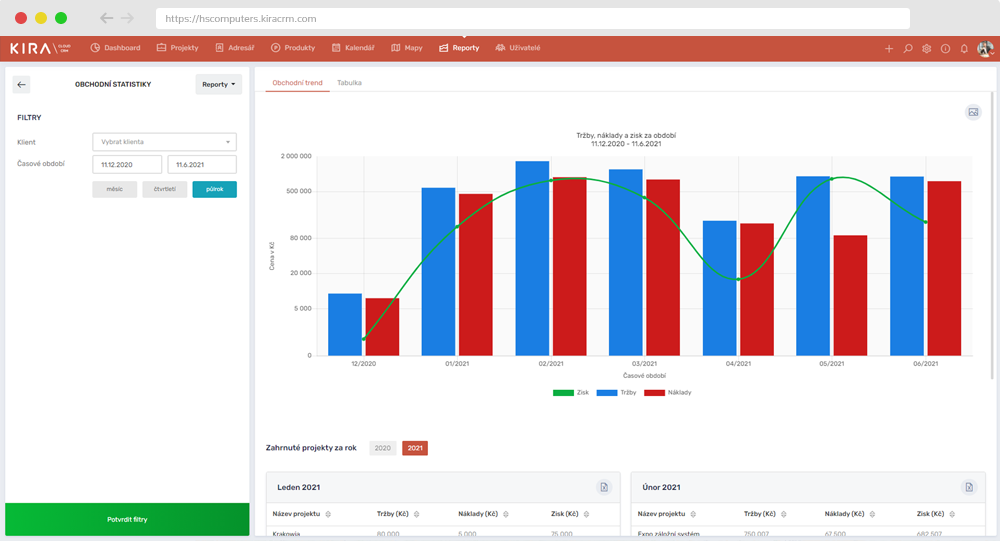The height and width of the screenshot is (541, 1000).
Task: Show projects for year 2020
Action: [383, 448]
